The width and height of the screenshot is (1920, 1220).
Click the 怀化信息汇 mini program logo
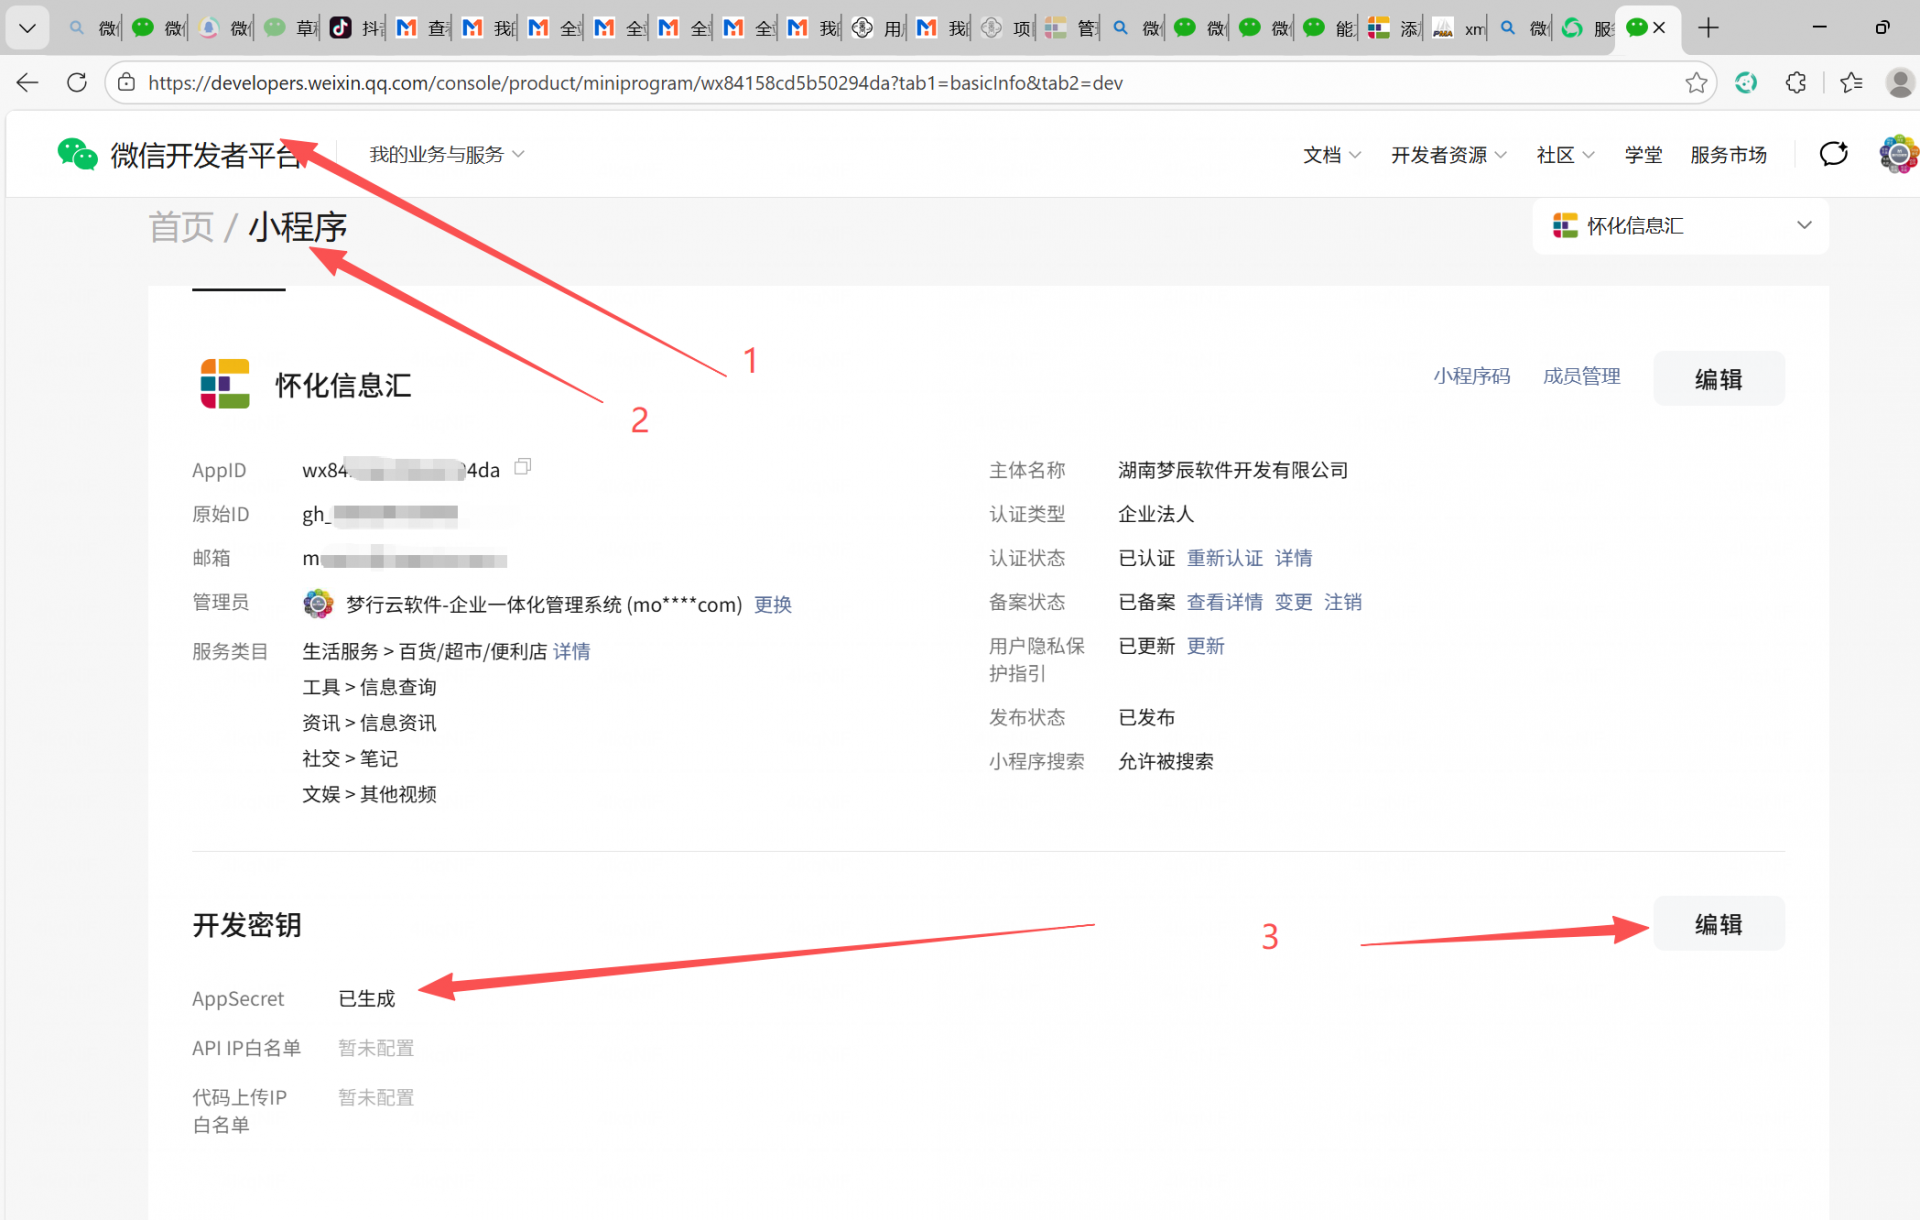tap(225, 384)
